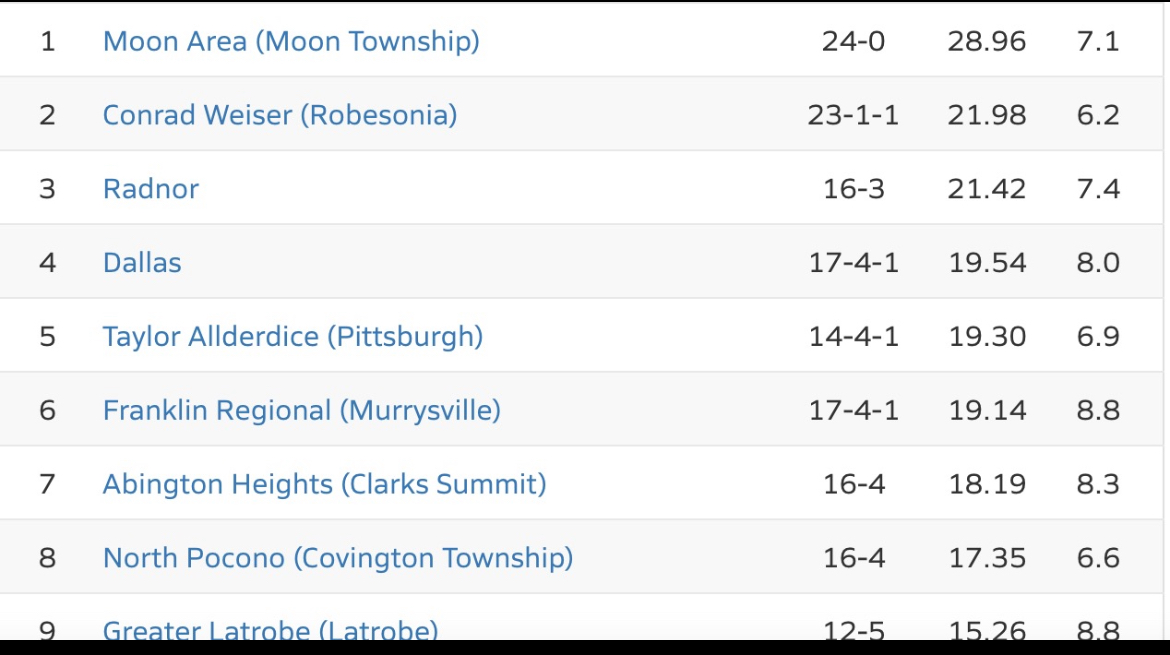This screenshot has height=655, width=1170.
Task: Click the 19.30 rating for Taylor Allderdice
Action: (x=987, y=336)
